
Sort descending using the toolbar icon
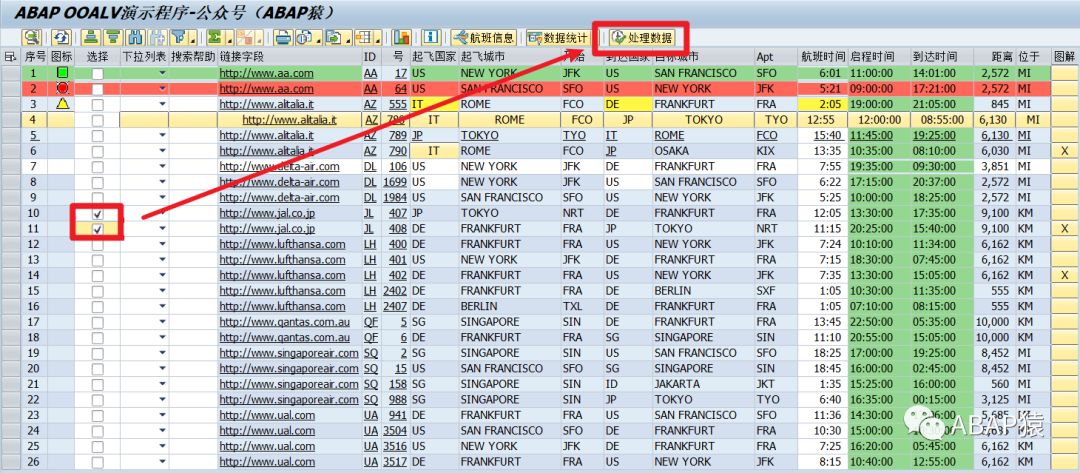coord(112,37)
